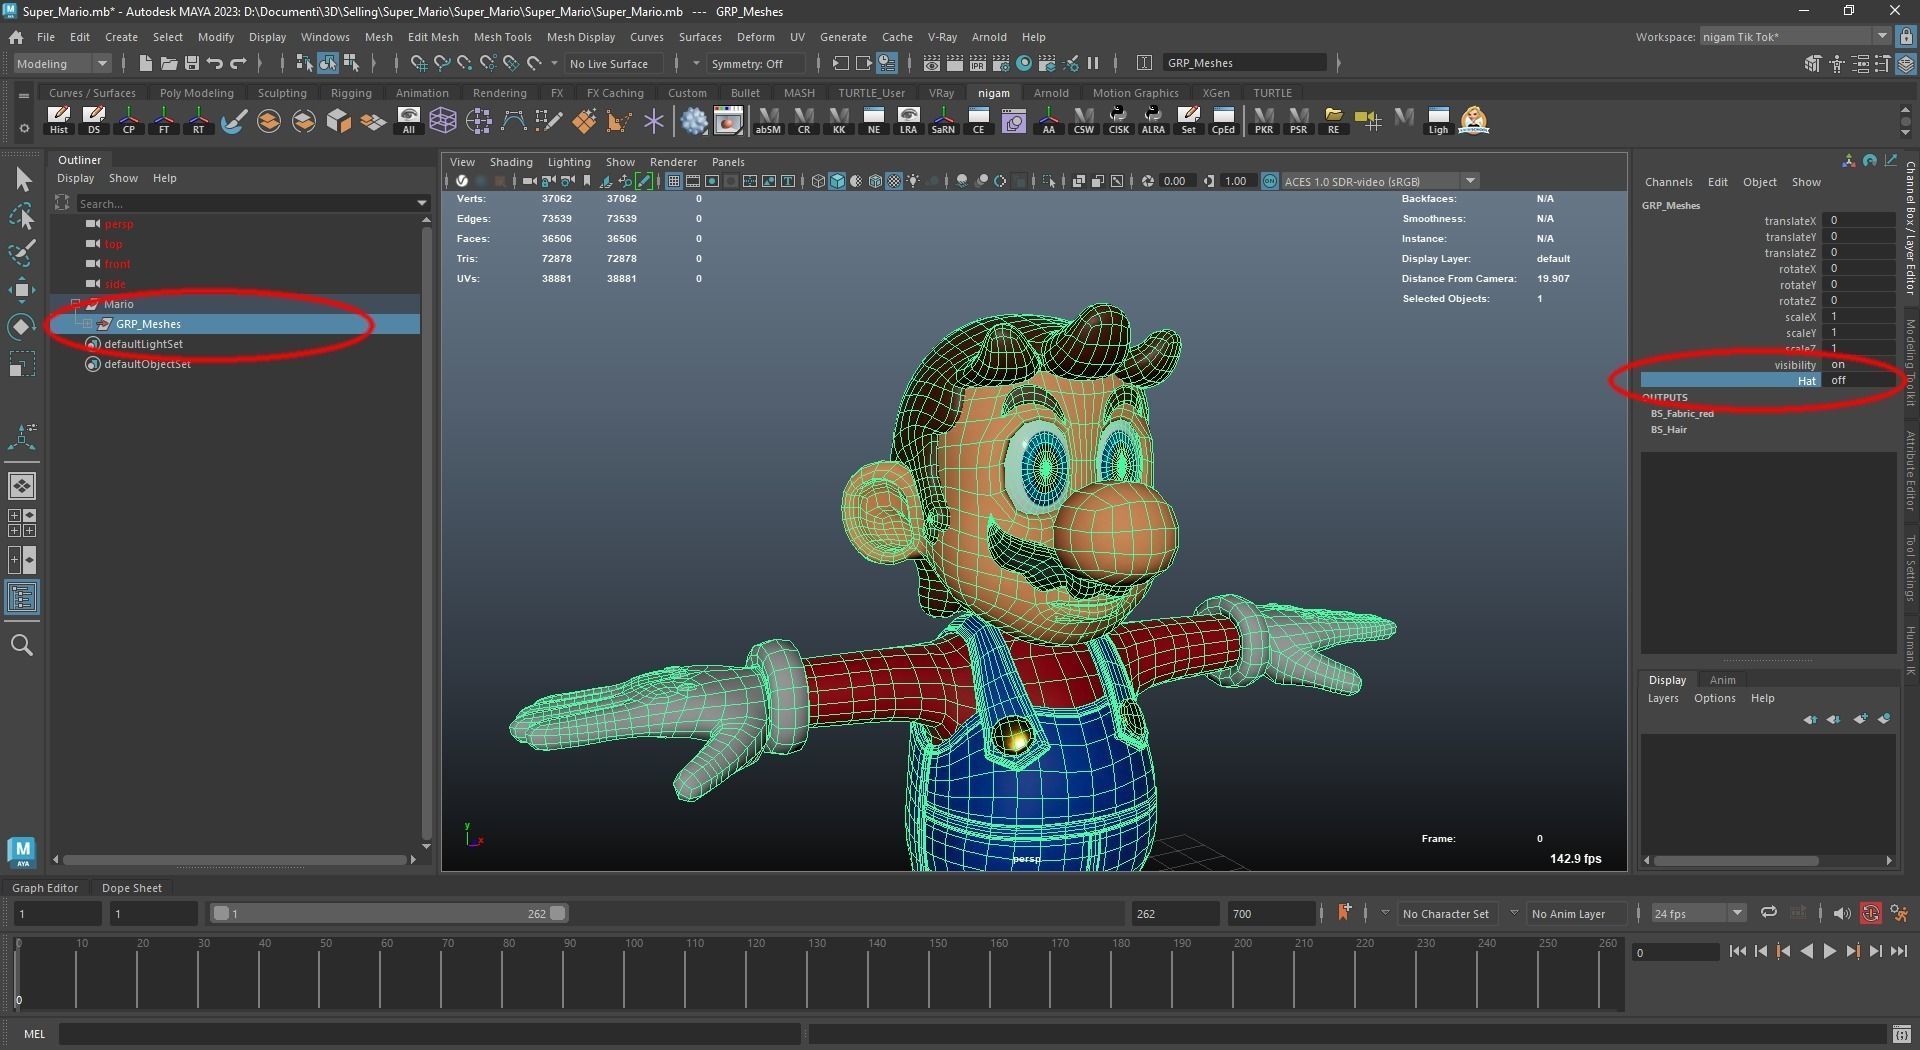Select the Move tool in the toolbox
Screen dimensions: 1920x1050
coord(22,290)
